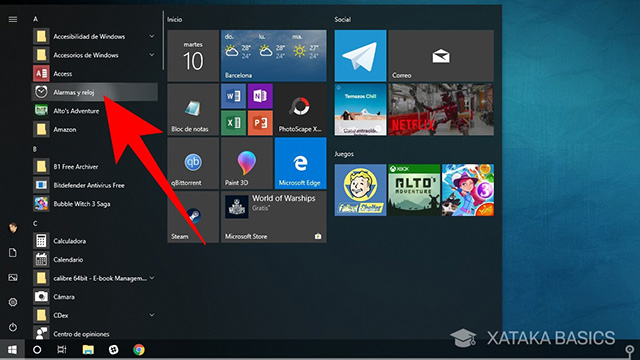Open Documents from Start sidebar

13,253
